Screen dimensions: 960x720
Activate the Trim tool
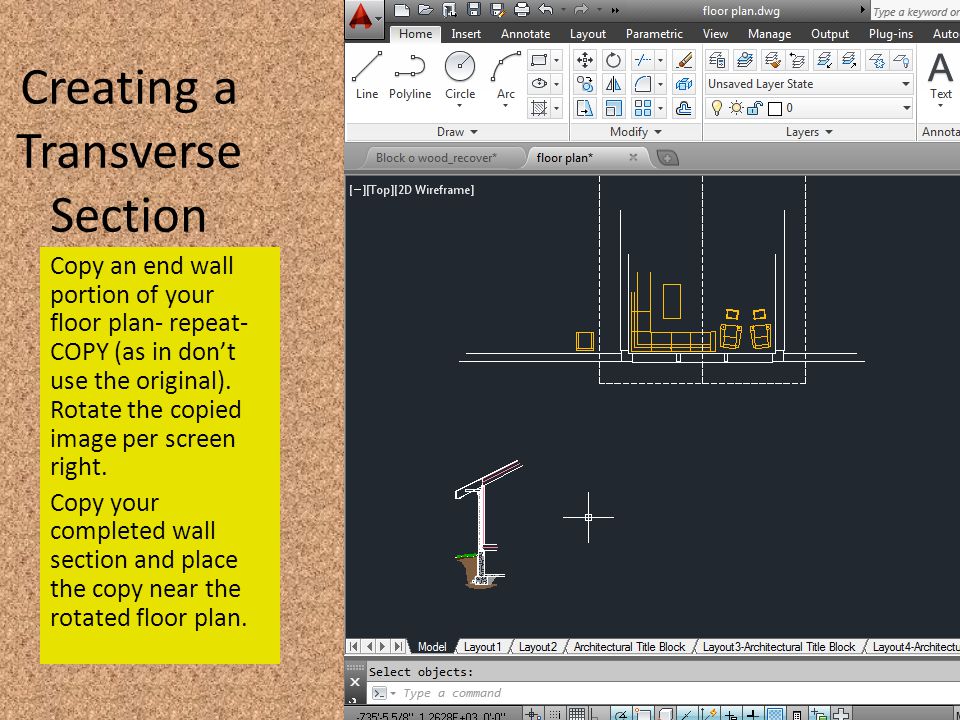click(642, 60)
